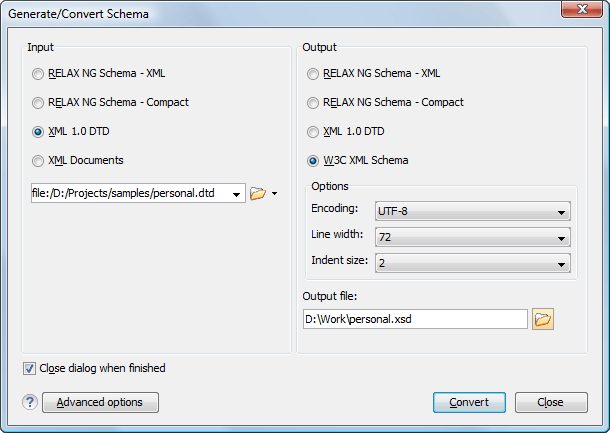Toggle Close dialog when finished checkbox
Image resolution: width=610 pixels, height=433 pixels.
pos(29,368)
